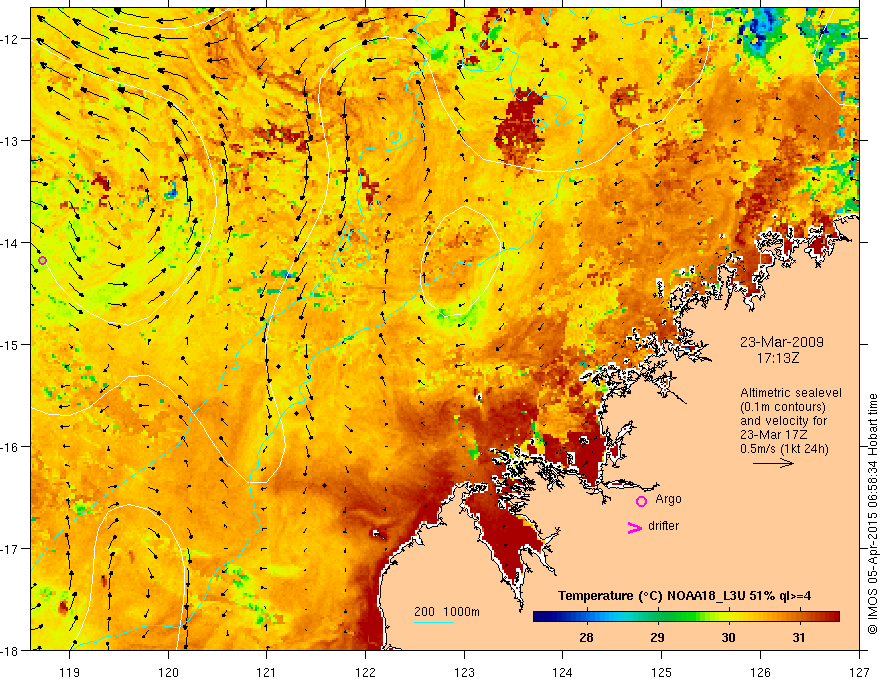Click the temperature color bar

click(686, 617)
